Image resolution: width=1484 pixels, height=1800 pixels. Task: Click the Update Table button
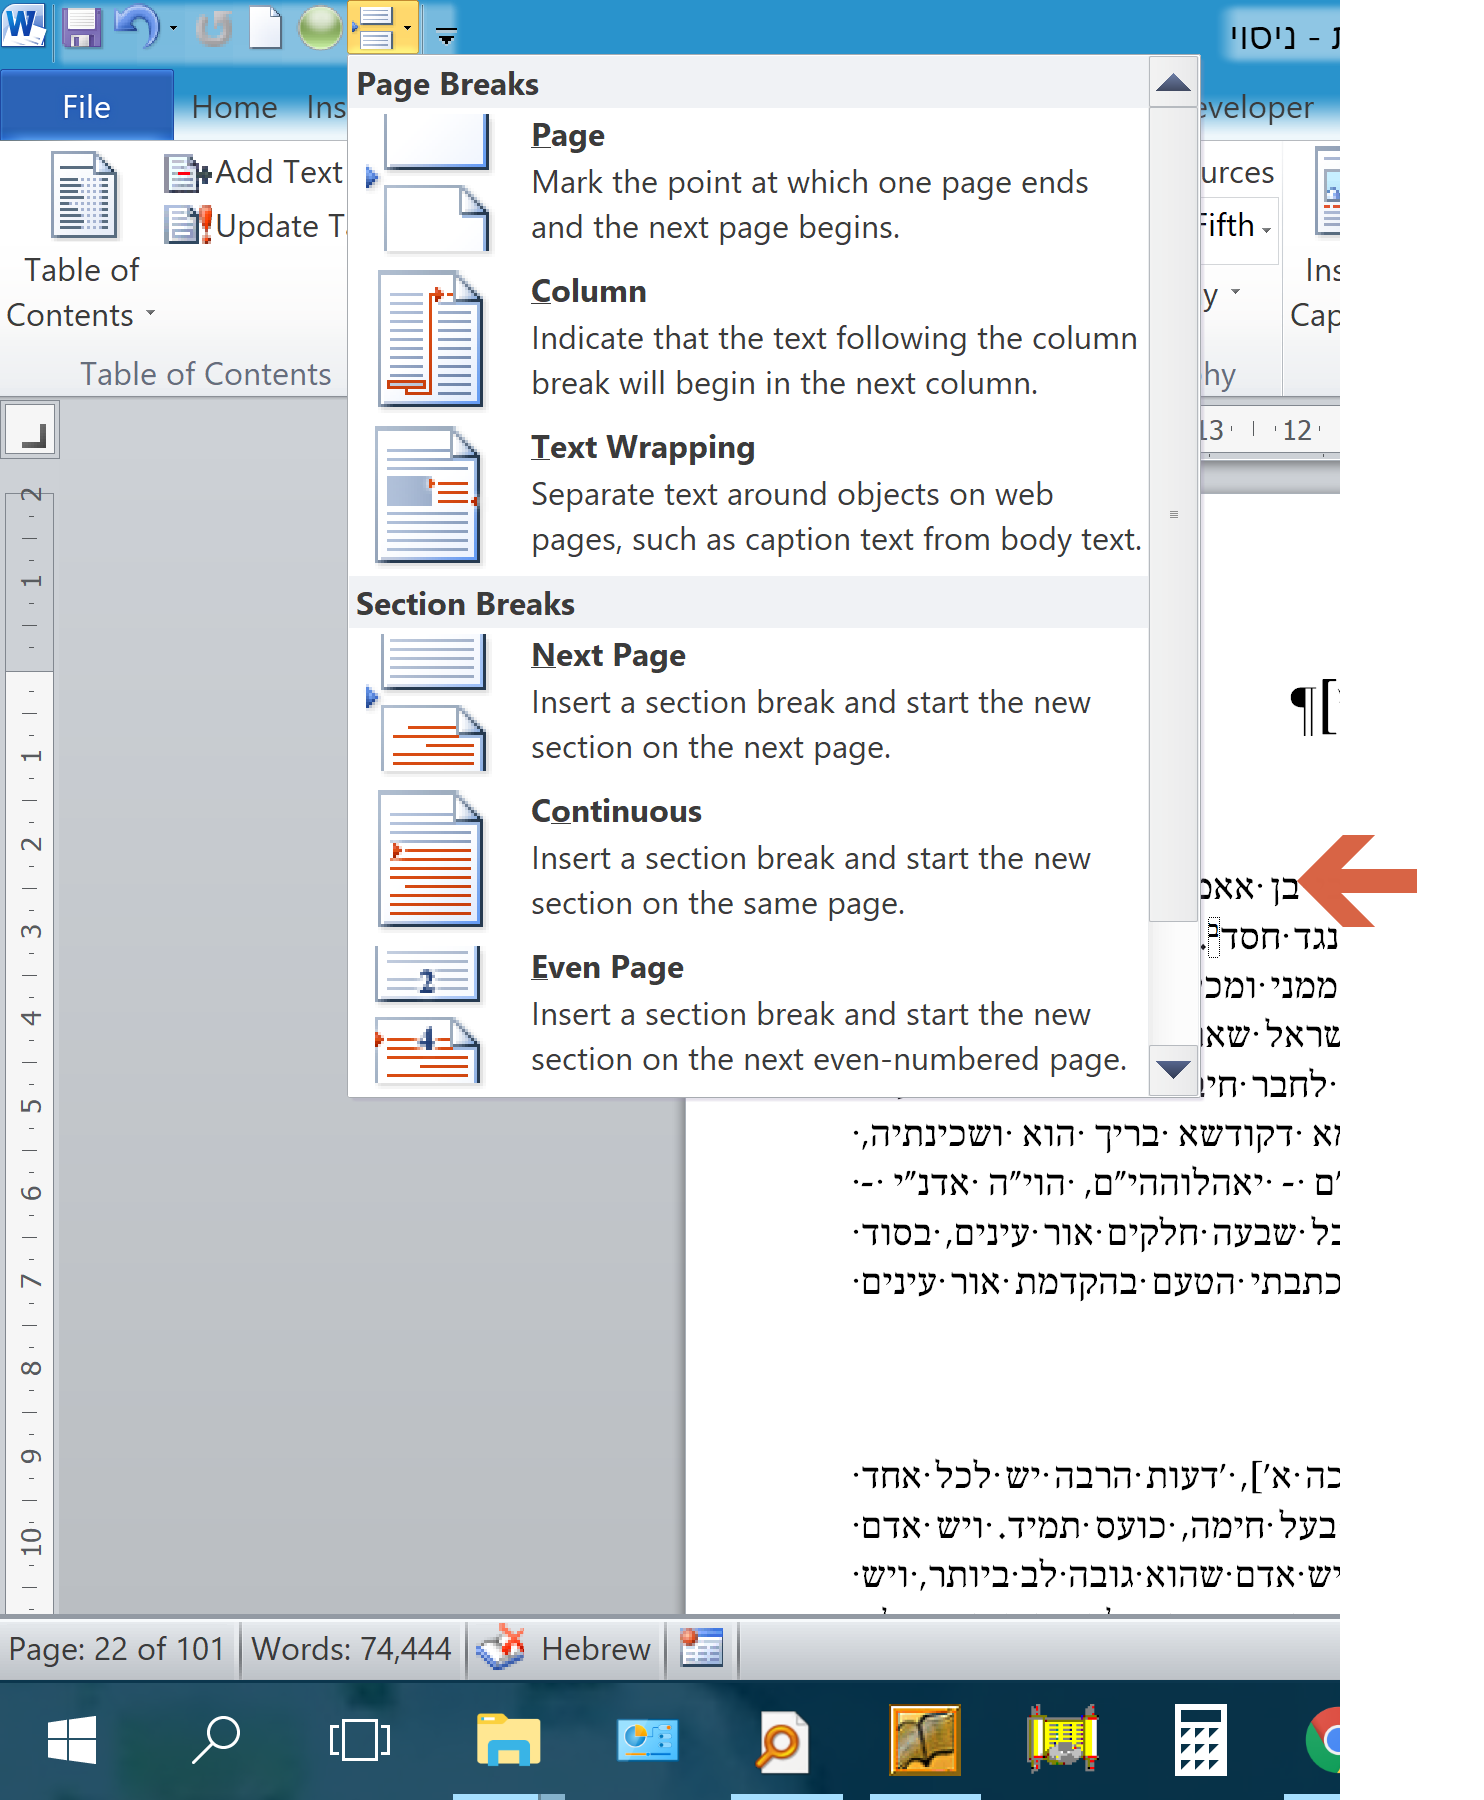[254, 226]
